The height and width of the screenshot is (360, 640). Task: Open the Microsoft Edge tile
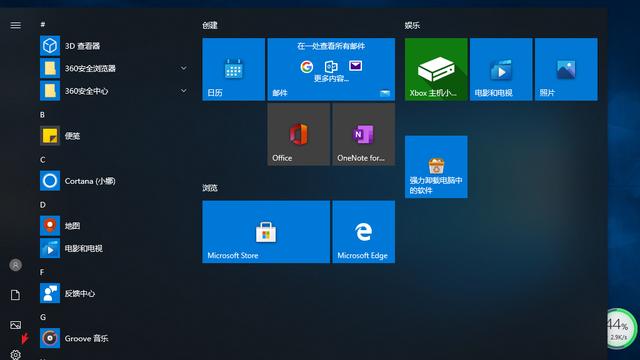(x=364, y=232)
